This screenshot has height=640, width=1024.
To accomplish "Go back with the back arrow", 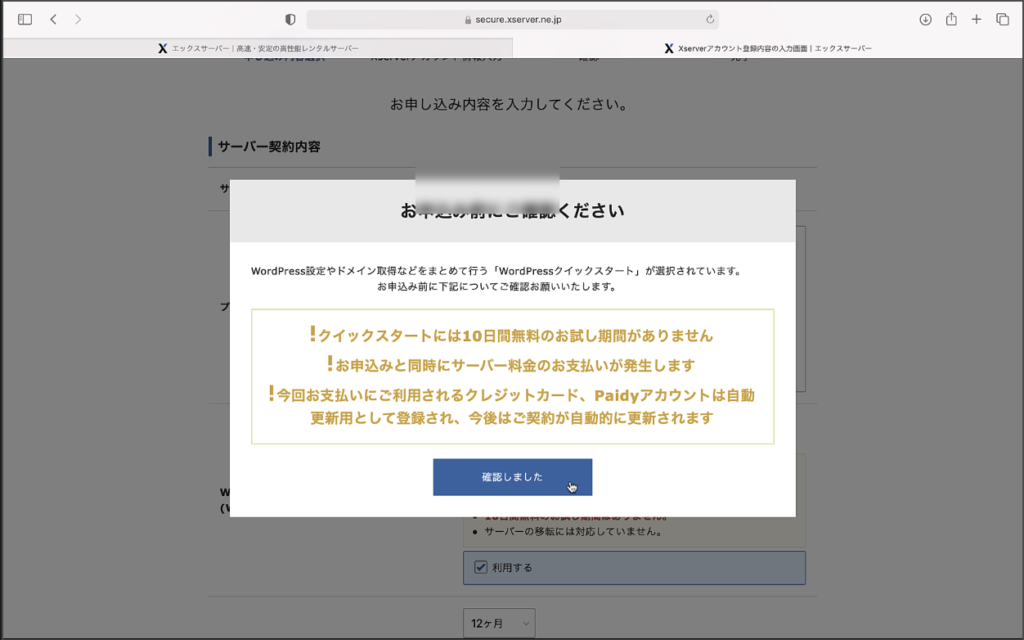I will click(54, 20).
